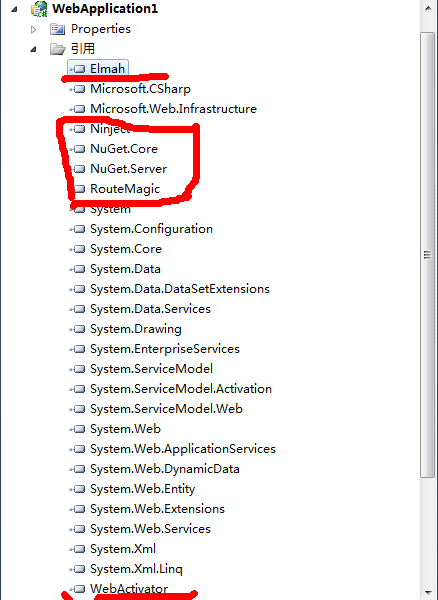
Task: Select the System.ServiceModel.Web reference
Action: [166, 409]
